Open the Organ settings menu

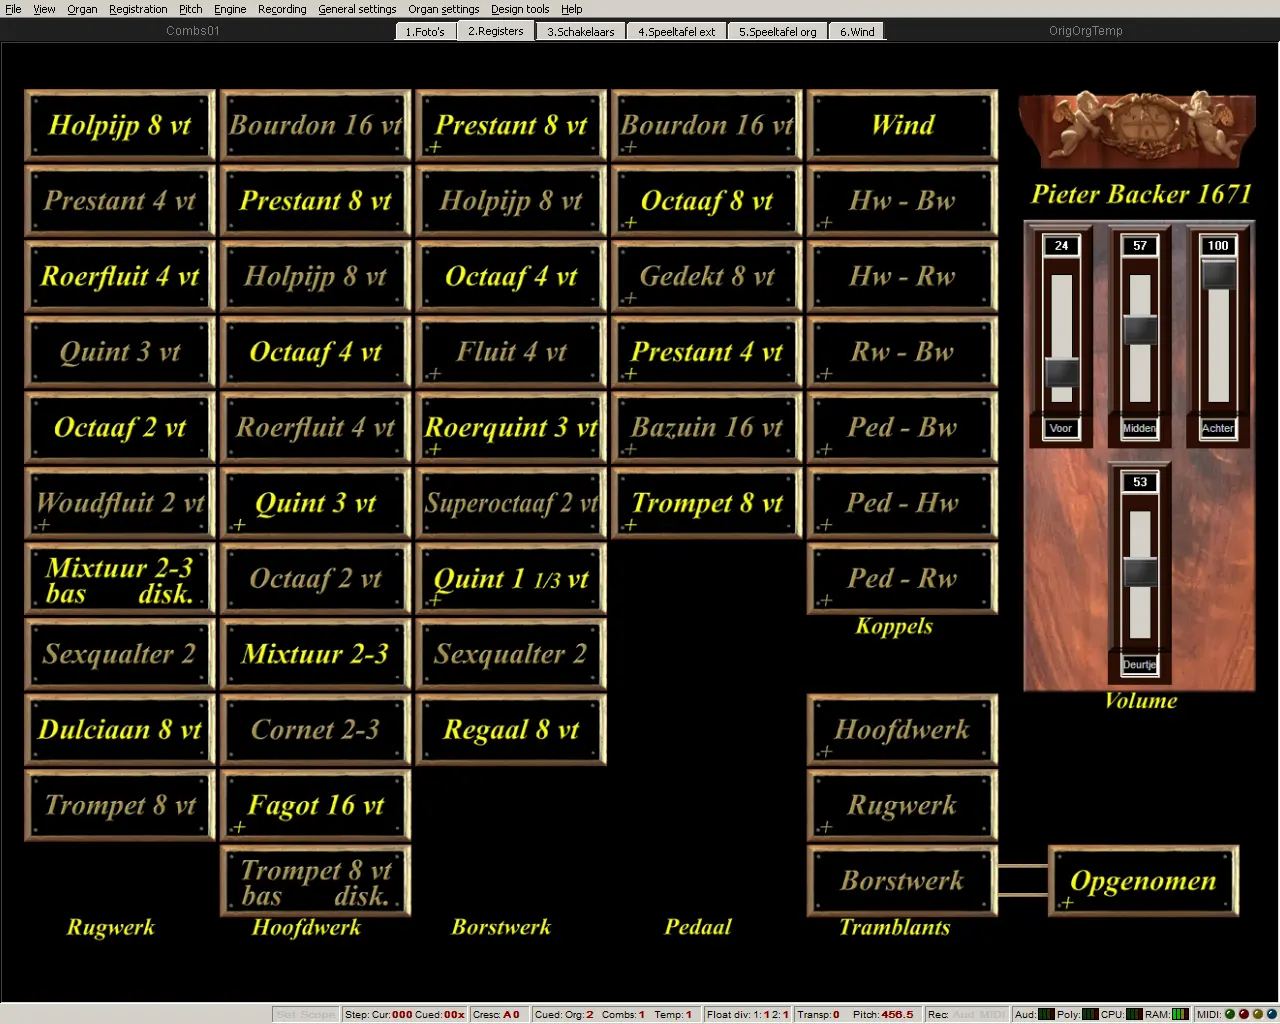click(443, 9)
